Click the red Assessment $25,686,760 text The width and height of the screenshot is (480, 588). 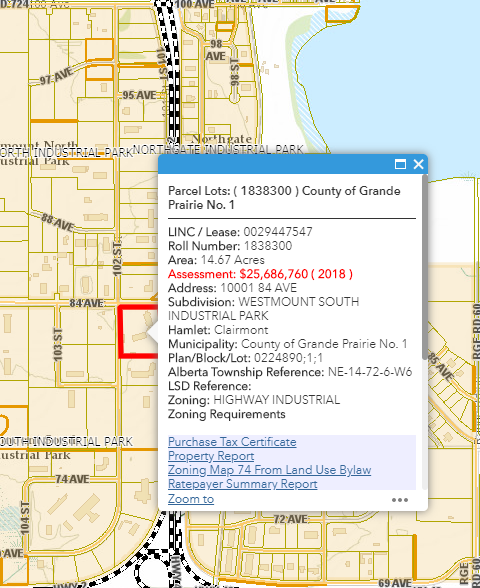pyautogui.click(x=260, y=274)
